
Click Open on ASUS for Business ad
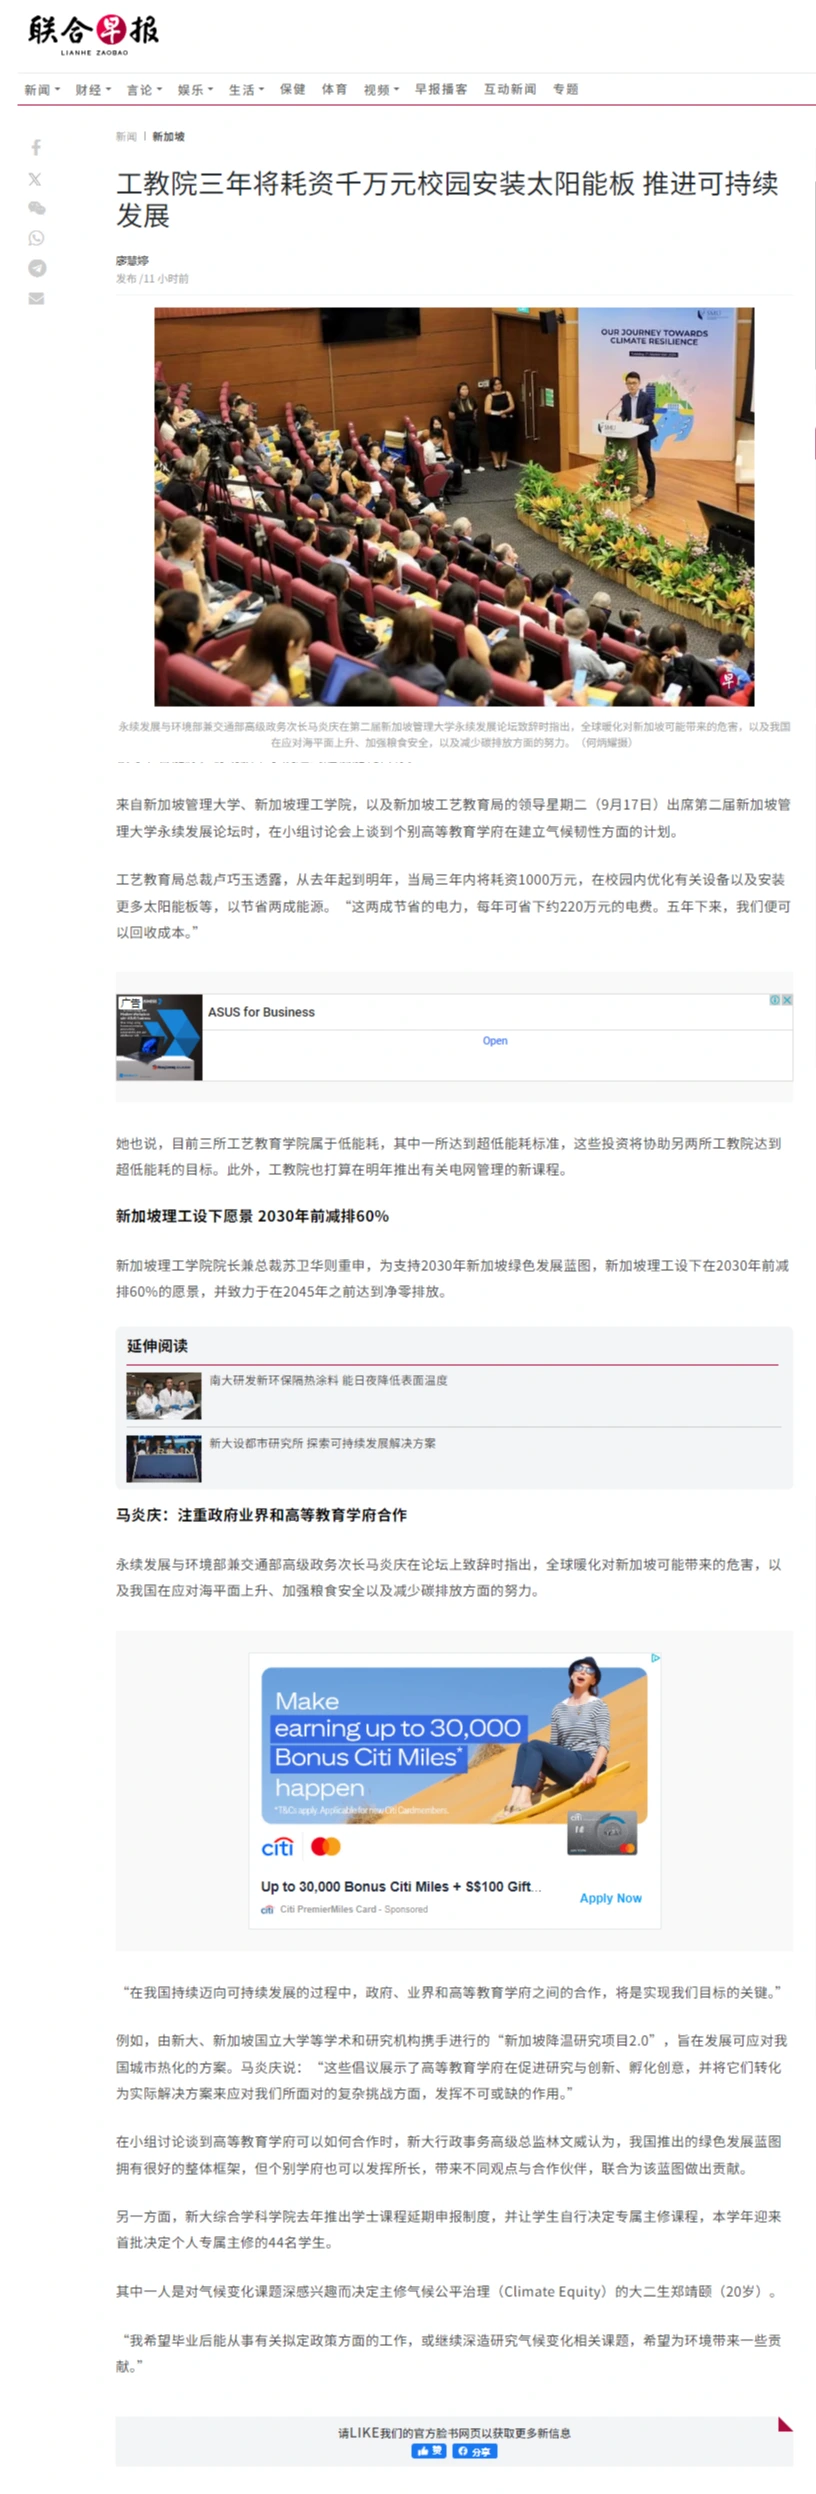click(x=495, y=1041)
